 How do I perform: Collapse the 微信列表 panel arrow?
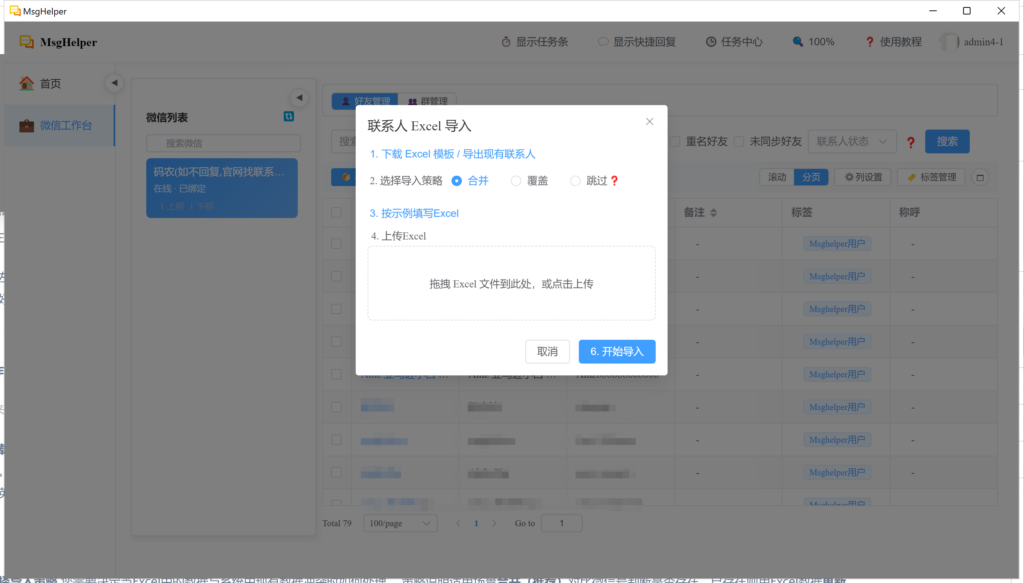coord(298,97)
